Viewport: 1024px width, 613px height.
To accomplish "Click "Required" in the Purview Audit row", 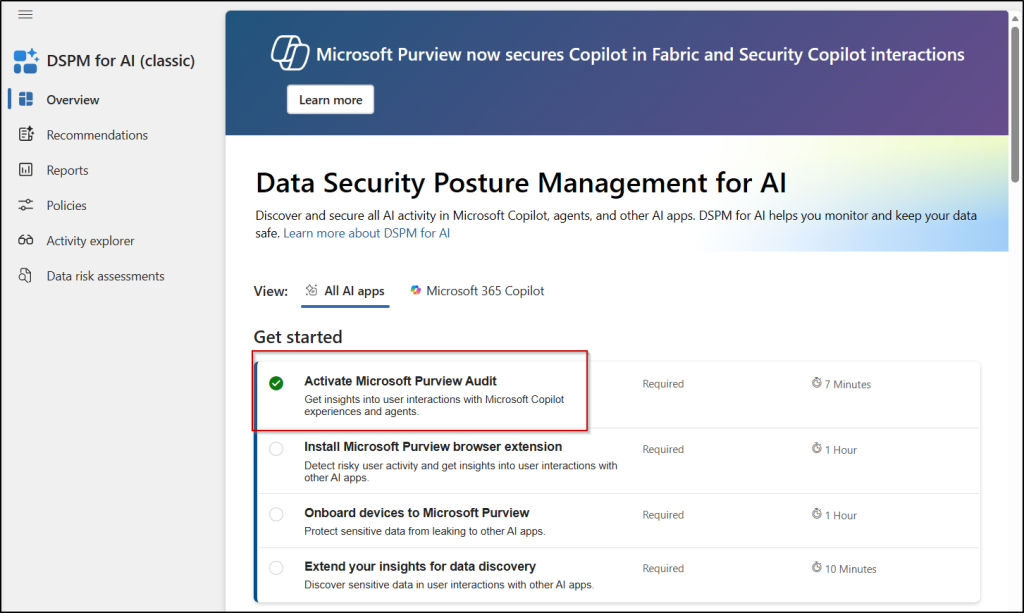I will [663, 384].
